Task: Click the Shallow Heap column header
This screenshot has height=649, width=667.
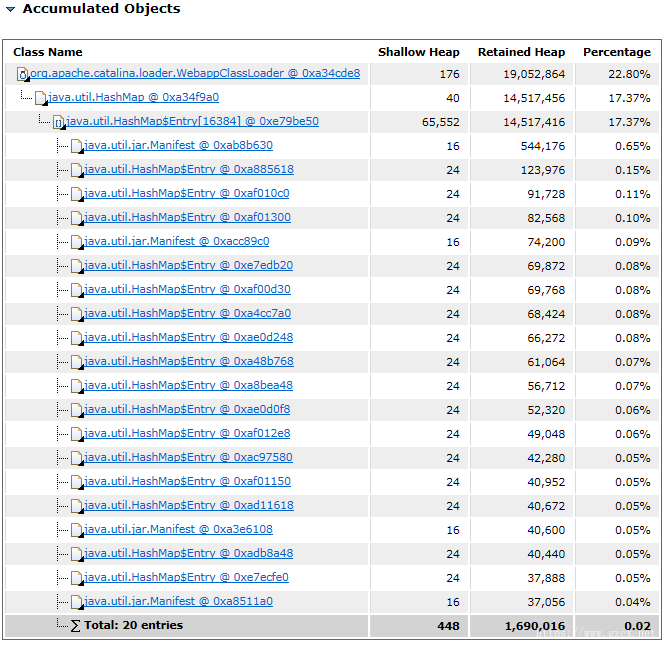Action: coord(419,52)
